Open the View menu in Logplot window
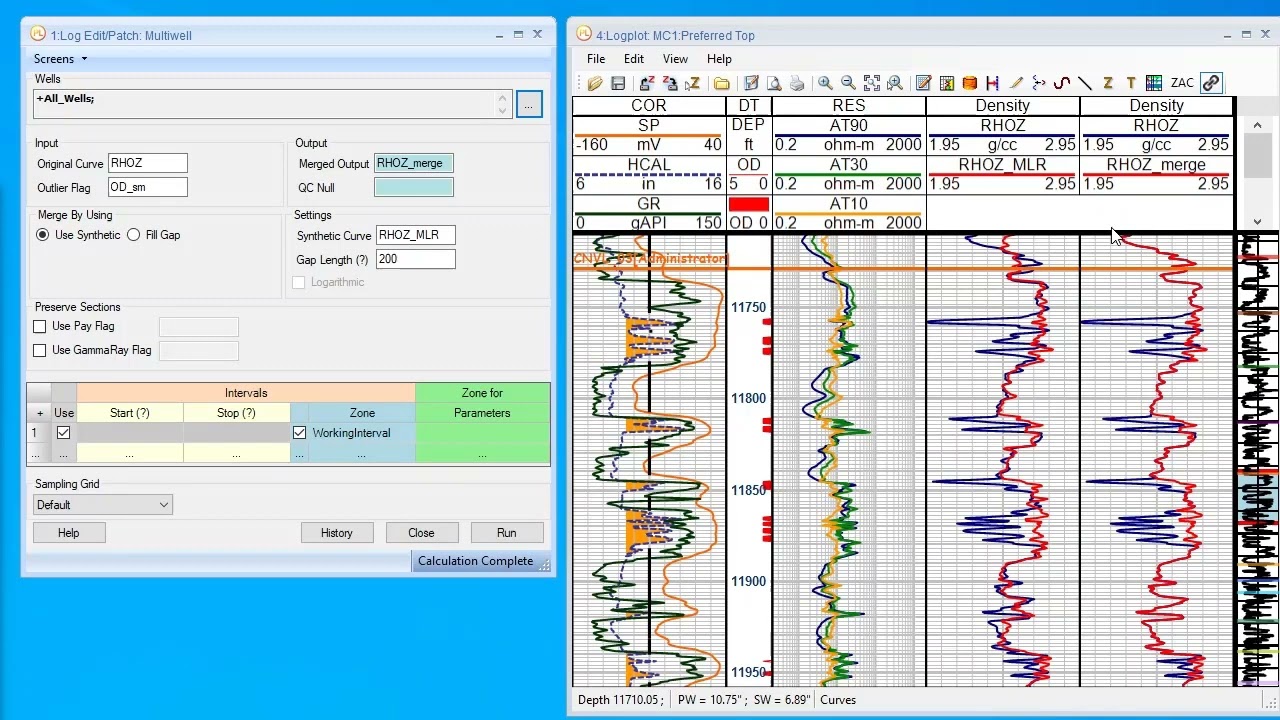Image resolution: width=1280 pixels, height=720 pixels. [x=675, y=59]
